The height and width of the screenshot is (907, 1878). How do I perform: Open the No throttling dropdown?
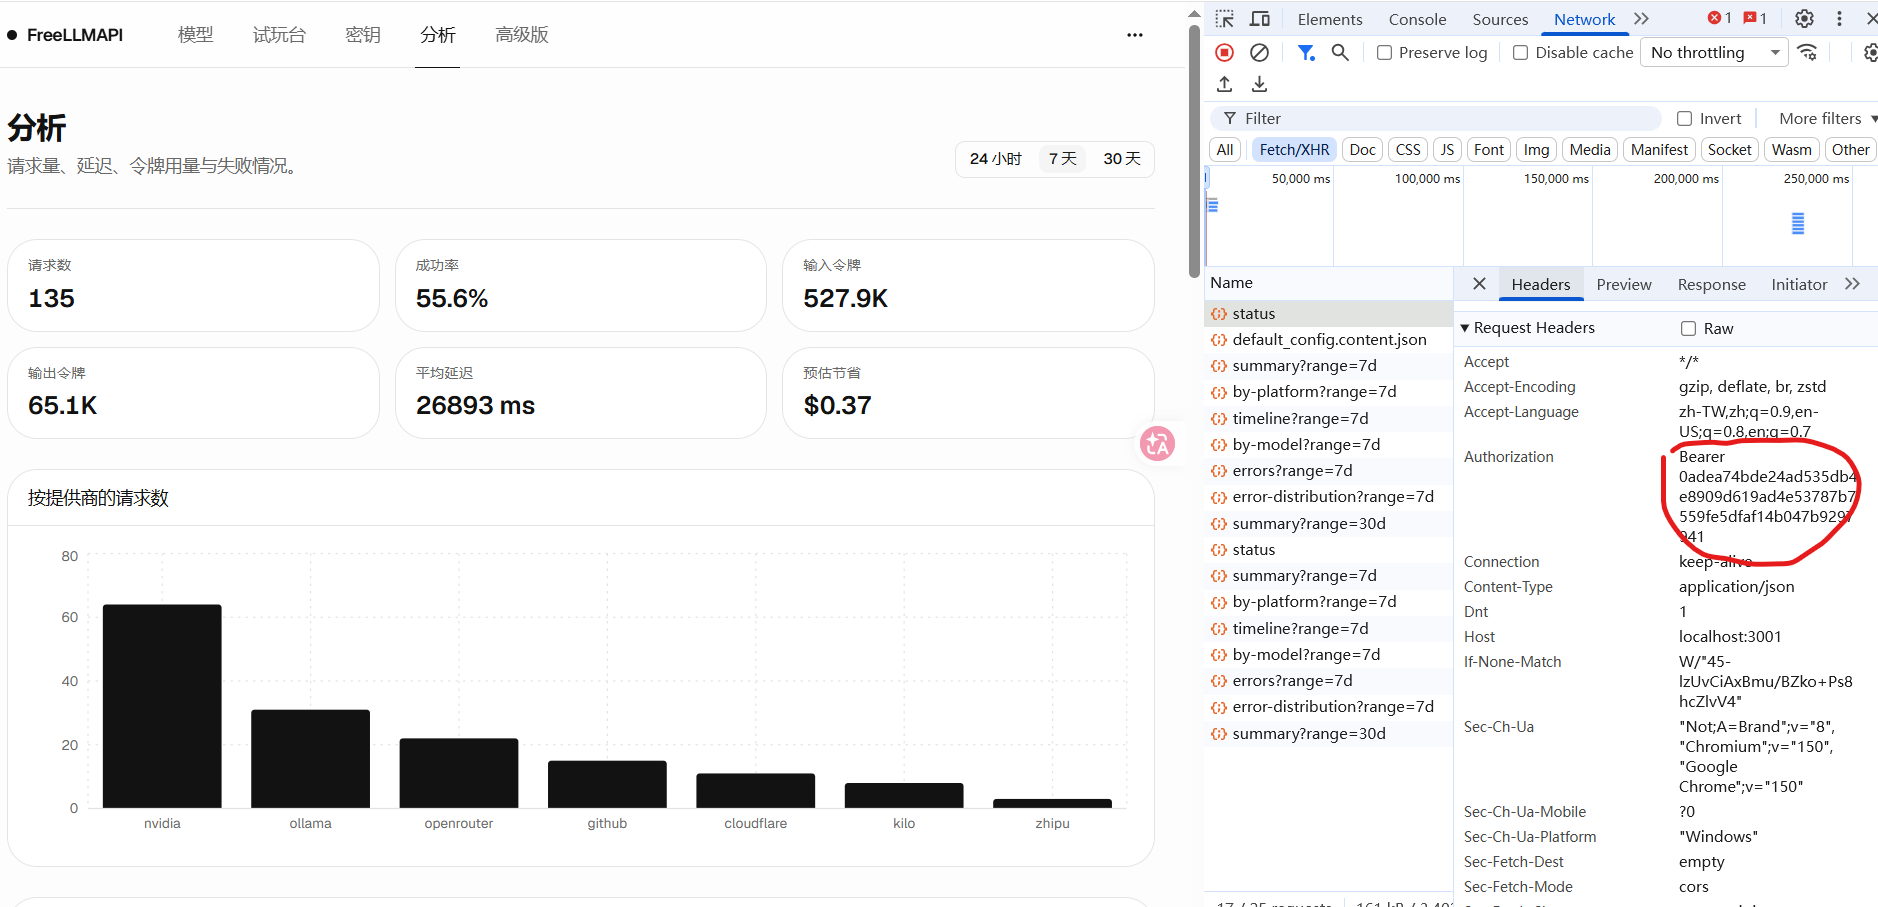coord(1714,52)
